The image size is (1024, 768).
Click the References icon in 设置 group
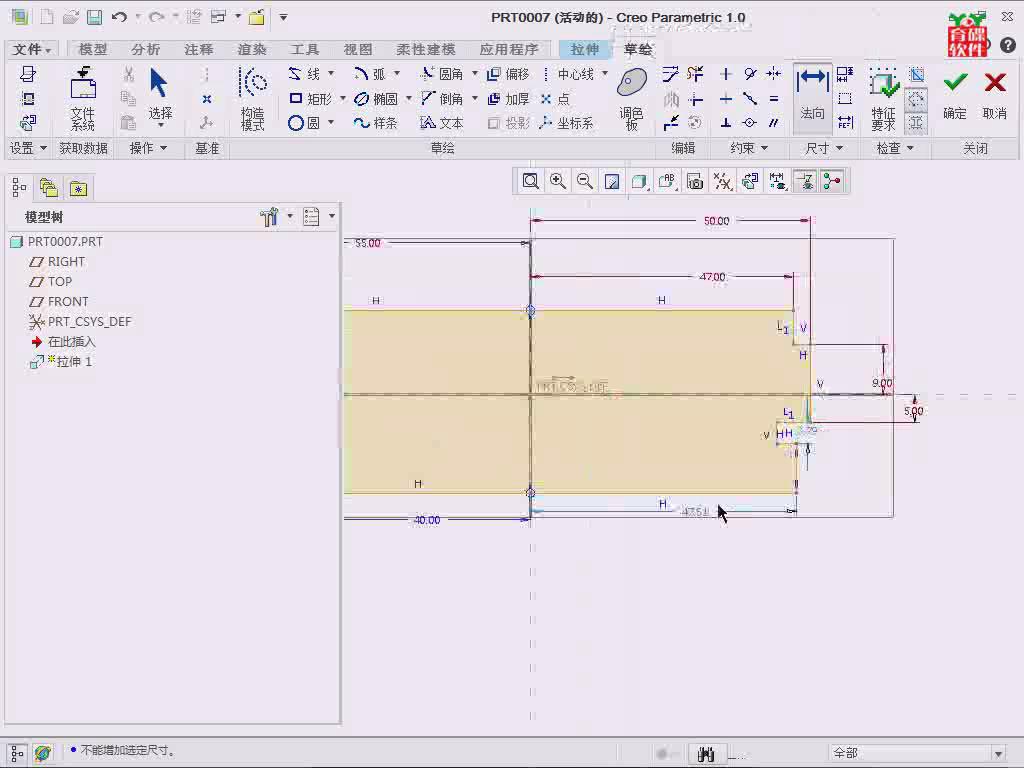(27, 99)
